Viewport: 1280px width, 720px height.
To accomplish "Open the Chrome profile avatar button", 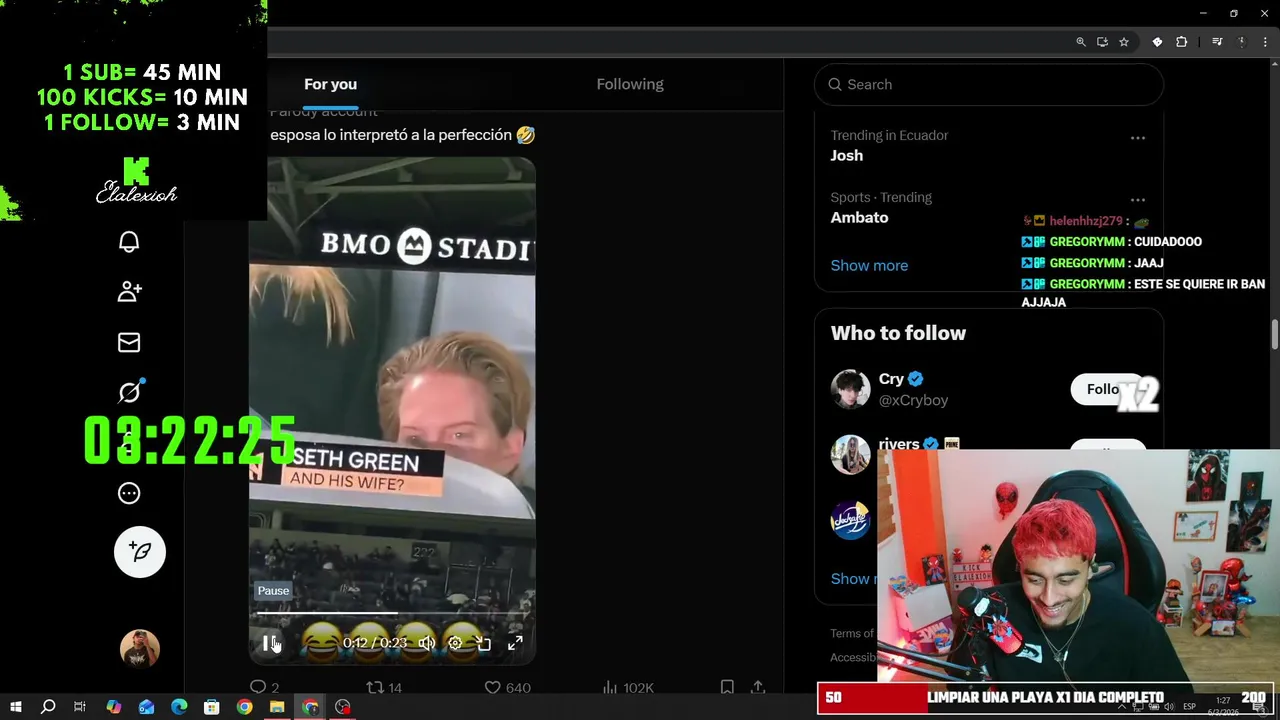I will 1242,42.
